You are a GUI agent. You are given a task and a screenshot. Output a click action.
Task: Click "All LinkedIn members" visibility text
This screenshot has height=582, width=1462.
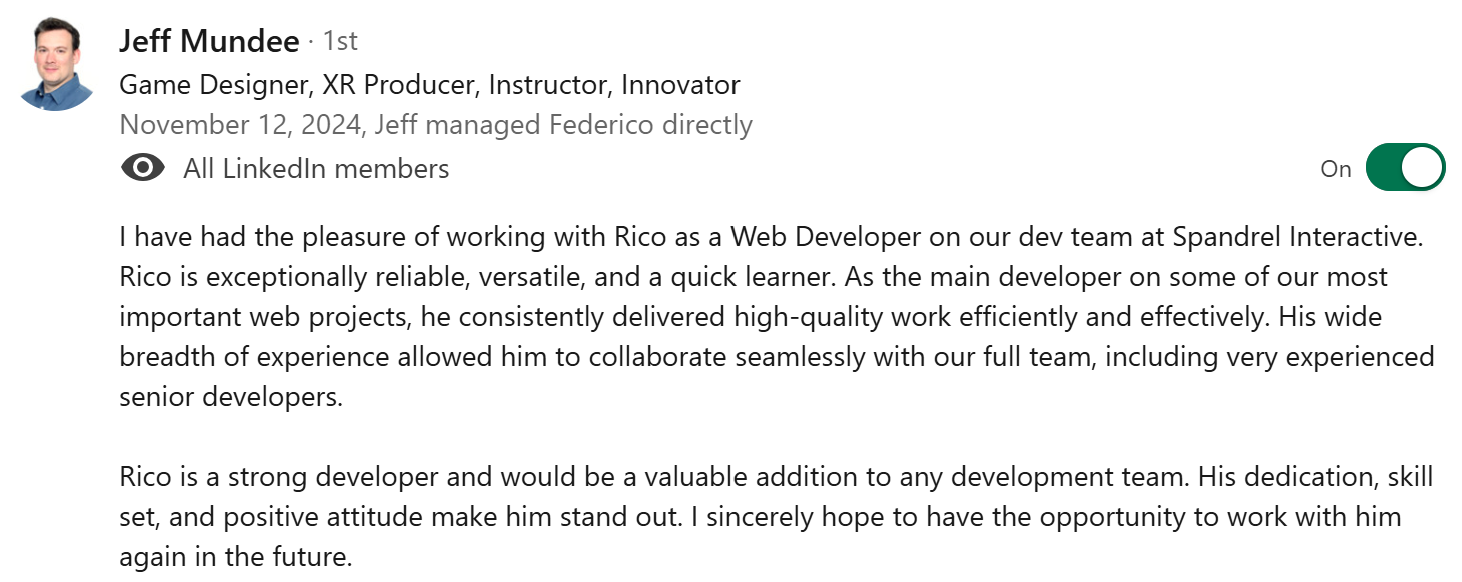pyautogui.click(x=316, y=169)
